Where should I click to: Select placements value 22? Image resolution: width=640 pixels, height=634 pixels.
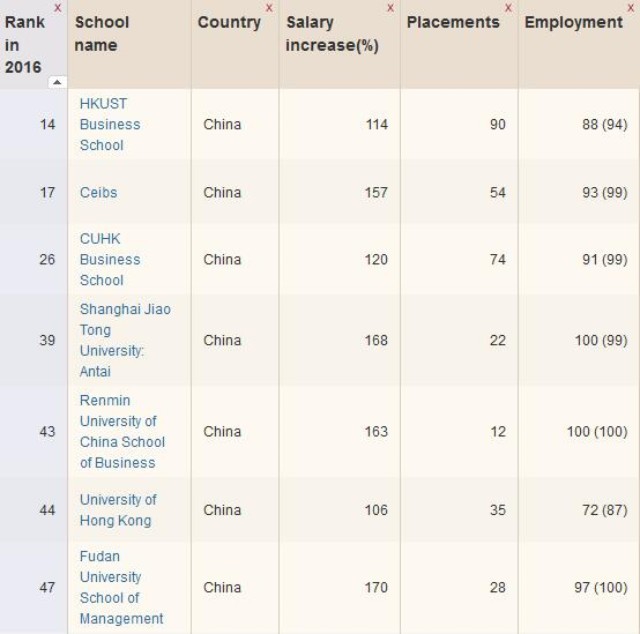click(498, 340)
